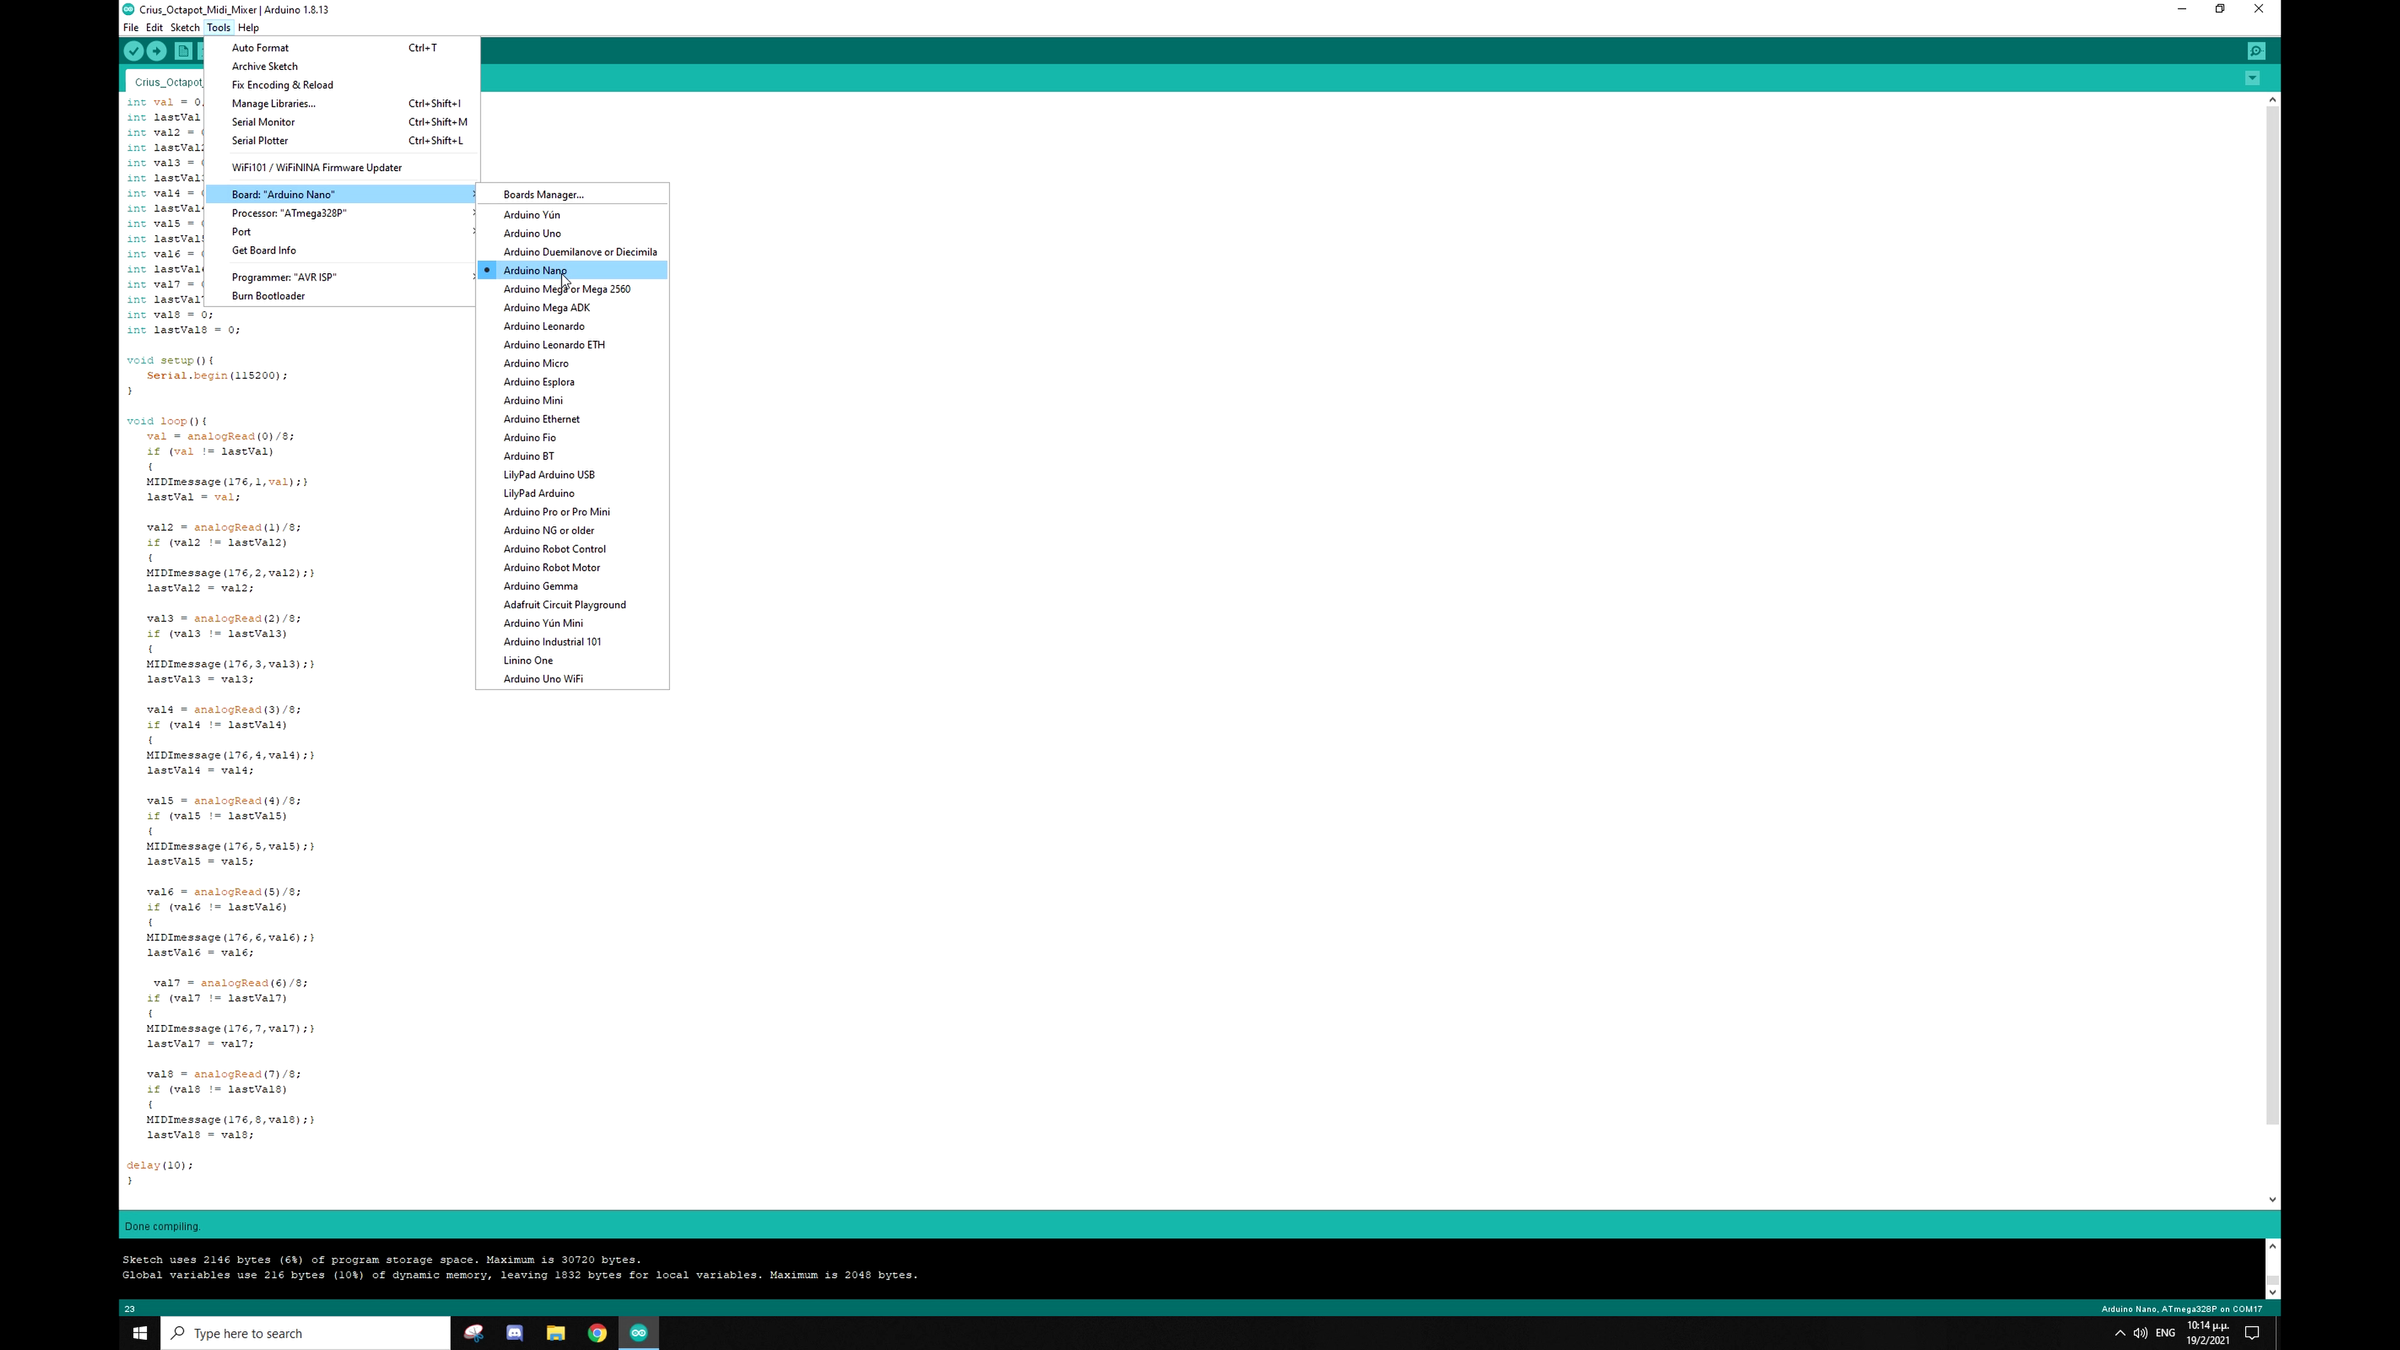Click the Upload arrow toolbar button
2400x1350 pixels.
pyautogui.click(x=157, y=51)
